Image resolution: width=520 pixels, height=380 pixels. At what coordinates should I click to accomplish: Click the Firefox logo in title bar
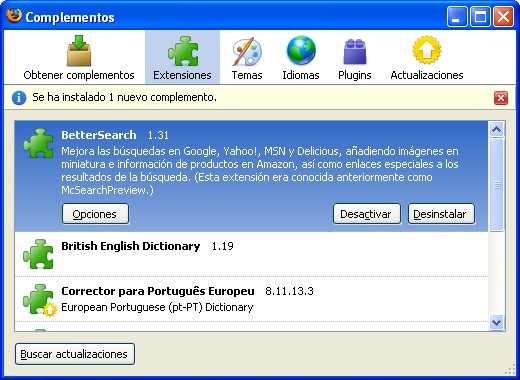pos(14,15)
